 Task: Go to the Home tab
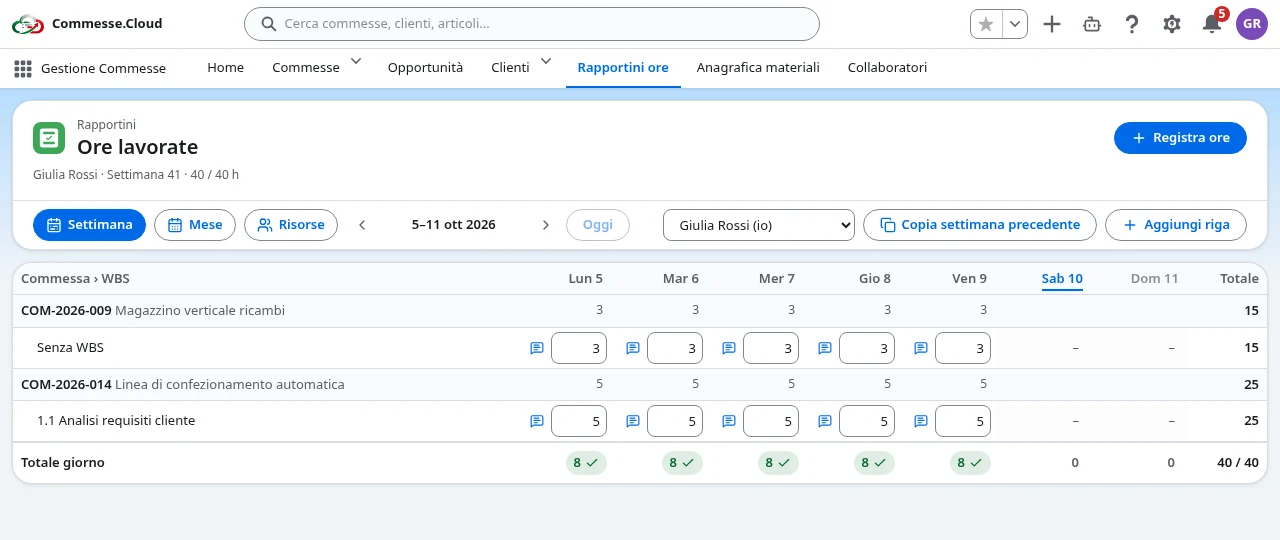point(225,68)
